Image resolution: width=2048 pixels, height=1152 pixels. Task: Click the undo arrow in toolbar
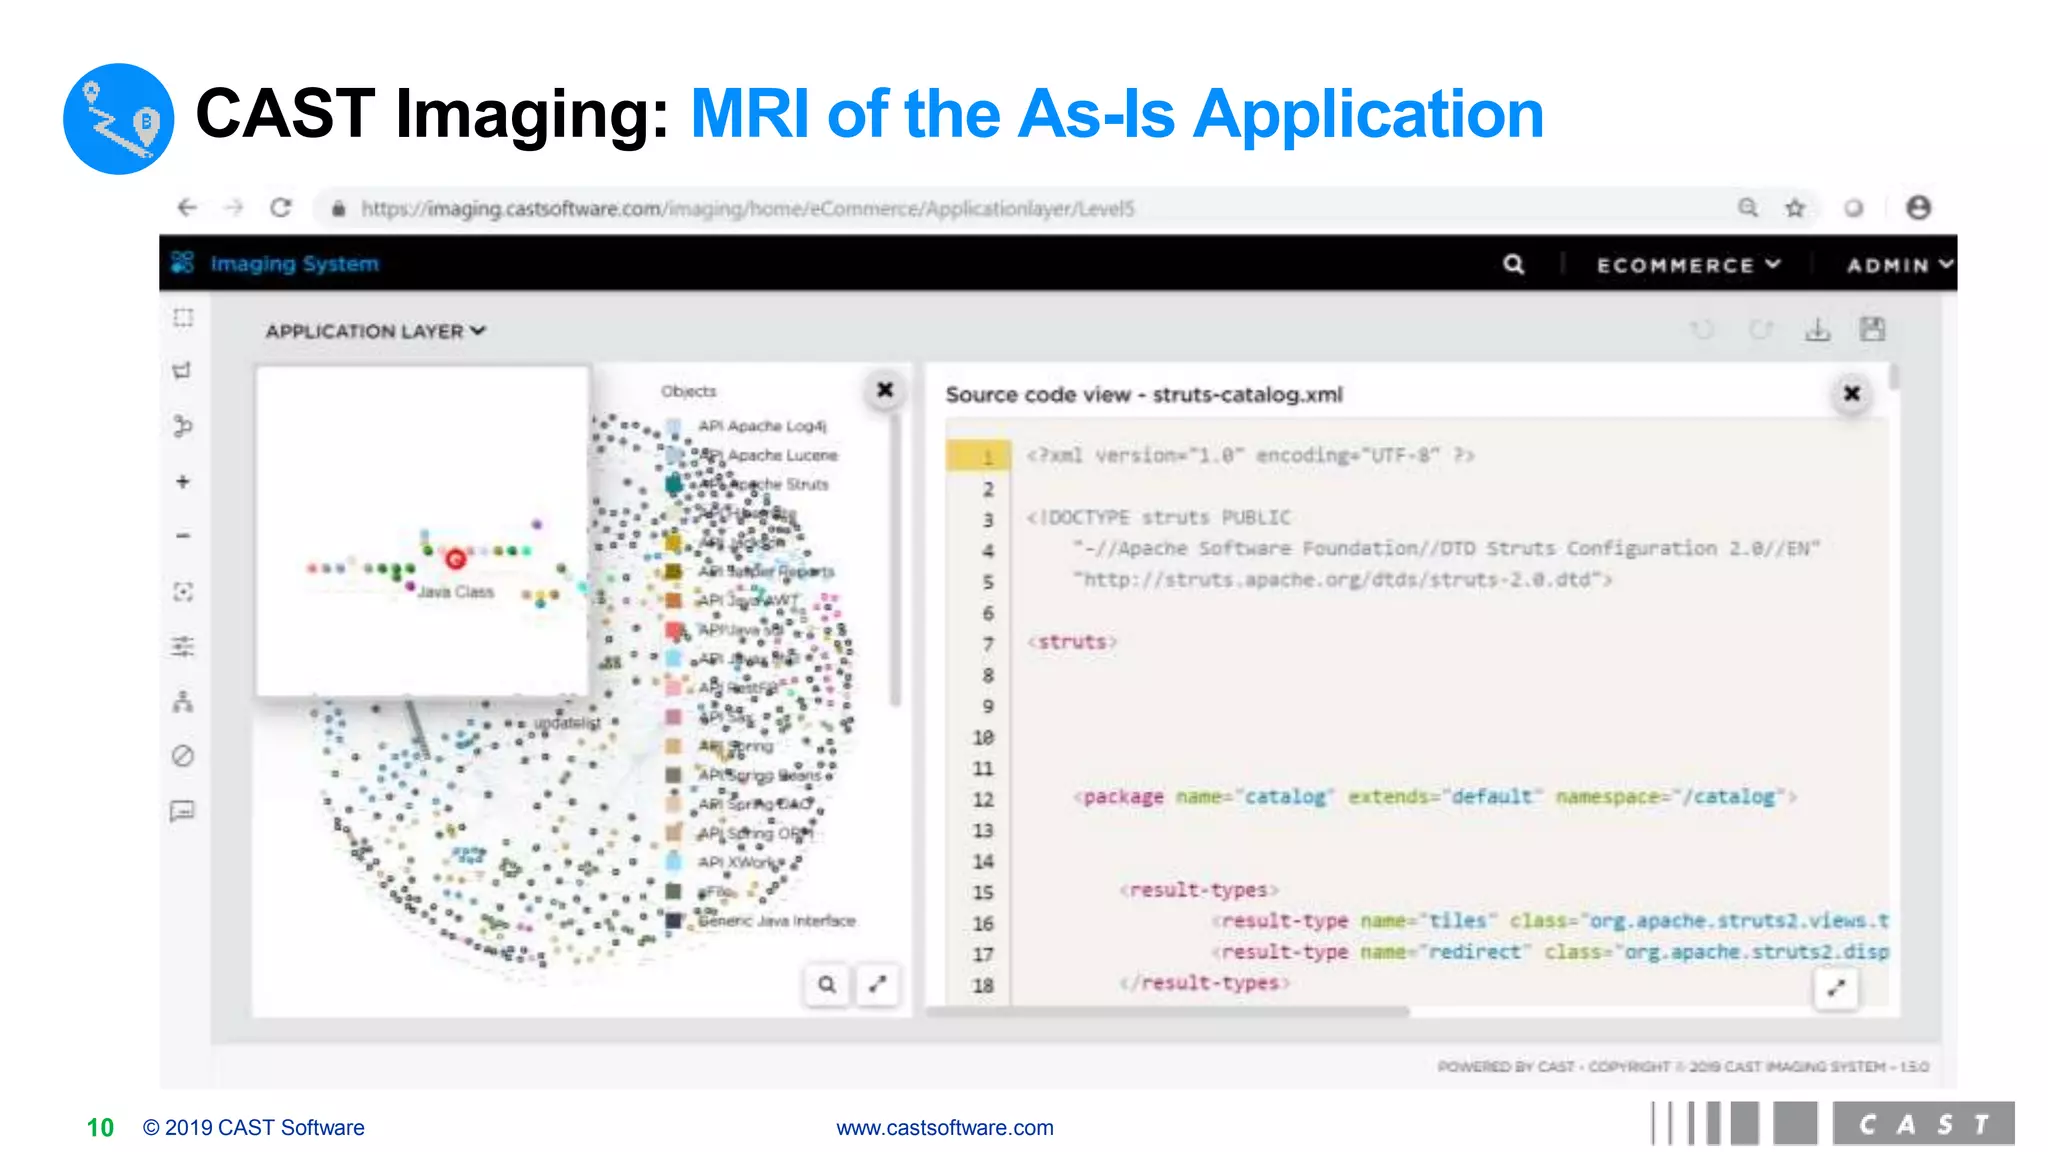[x=1702, y=329]
